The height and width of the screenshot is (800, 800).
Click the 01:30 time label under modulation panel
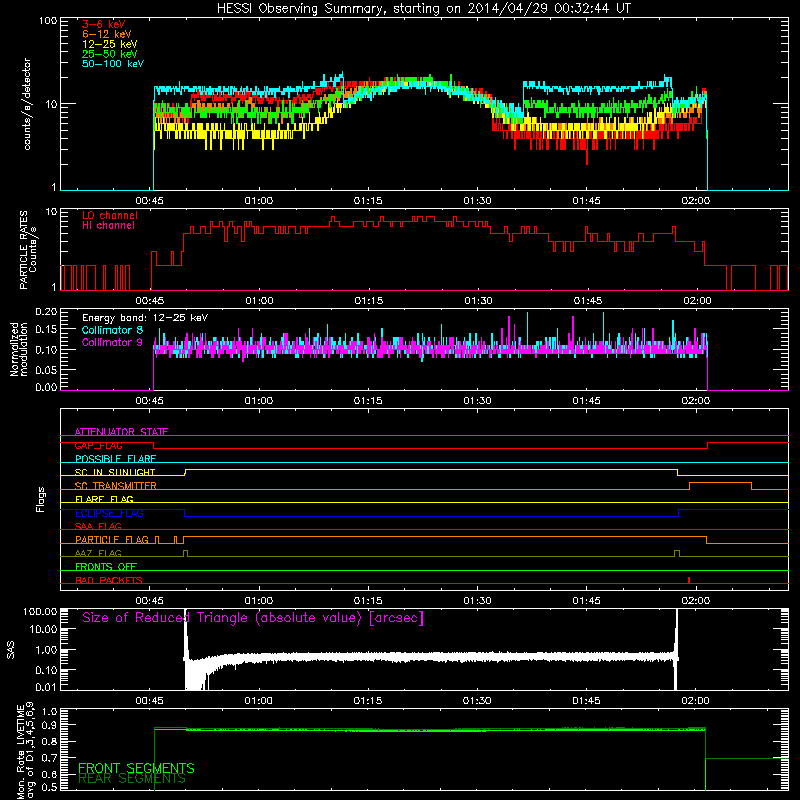[478, 401]
